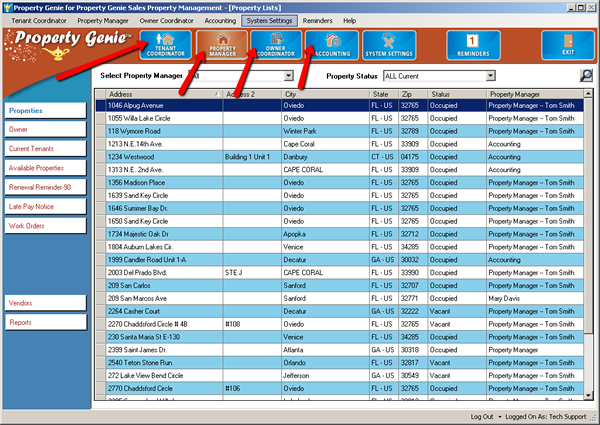Image resolution: width=600 pixels, height=425 pixels.
Task: Select row 2399 Saint James Dr.
Action: click(x=339, y=350)
